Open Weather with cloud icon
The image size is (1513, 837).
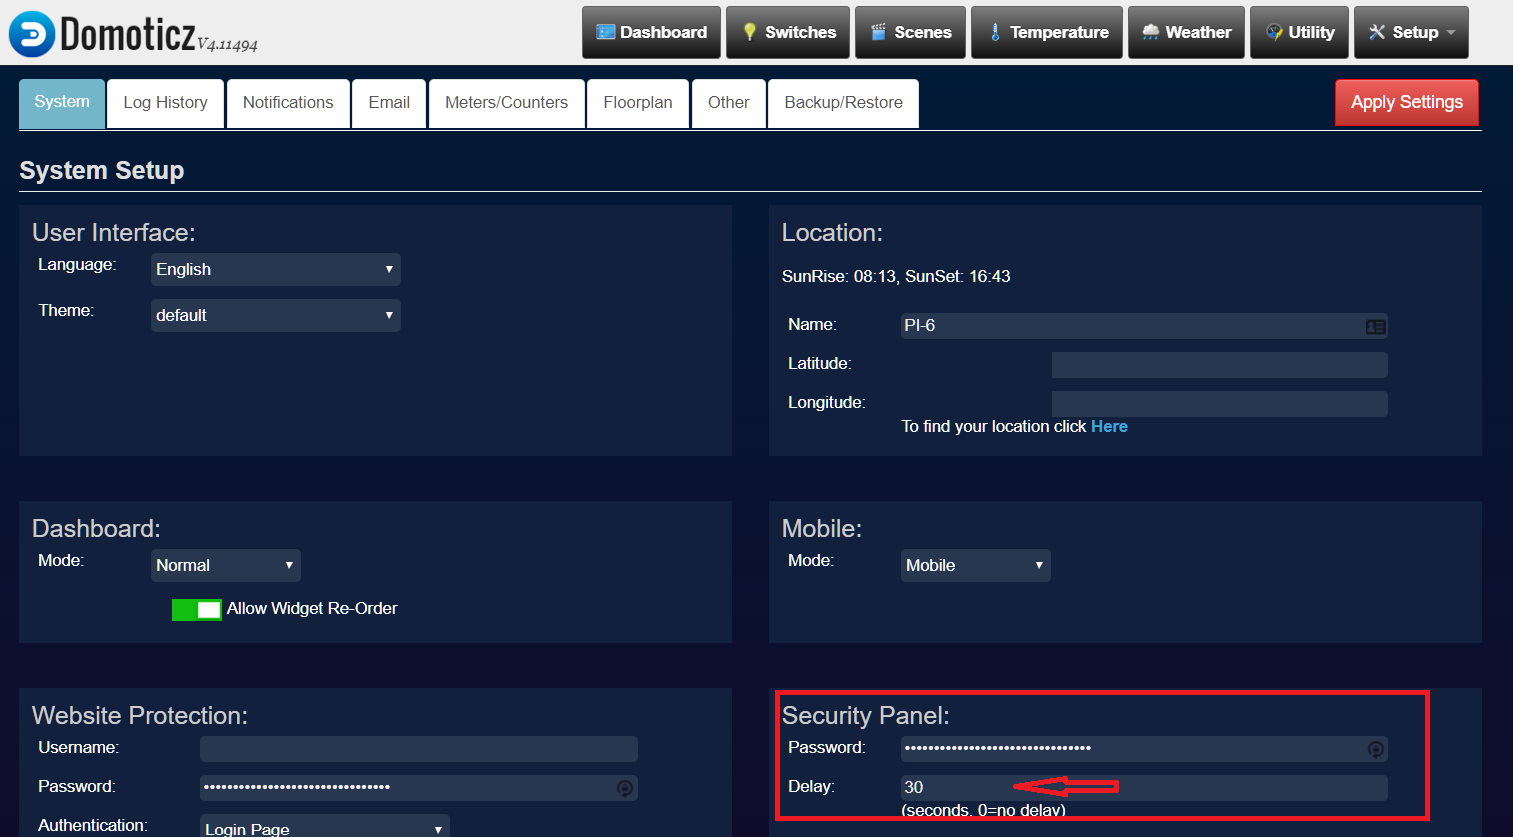1186,32
